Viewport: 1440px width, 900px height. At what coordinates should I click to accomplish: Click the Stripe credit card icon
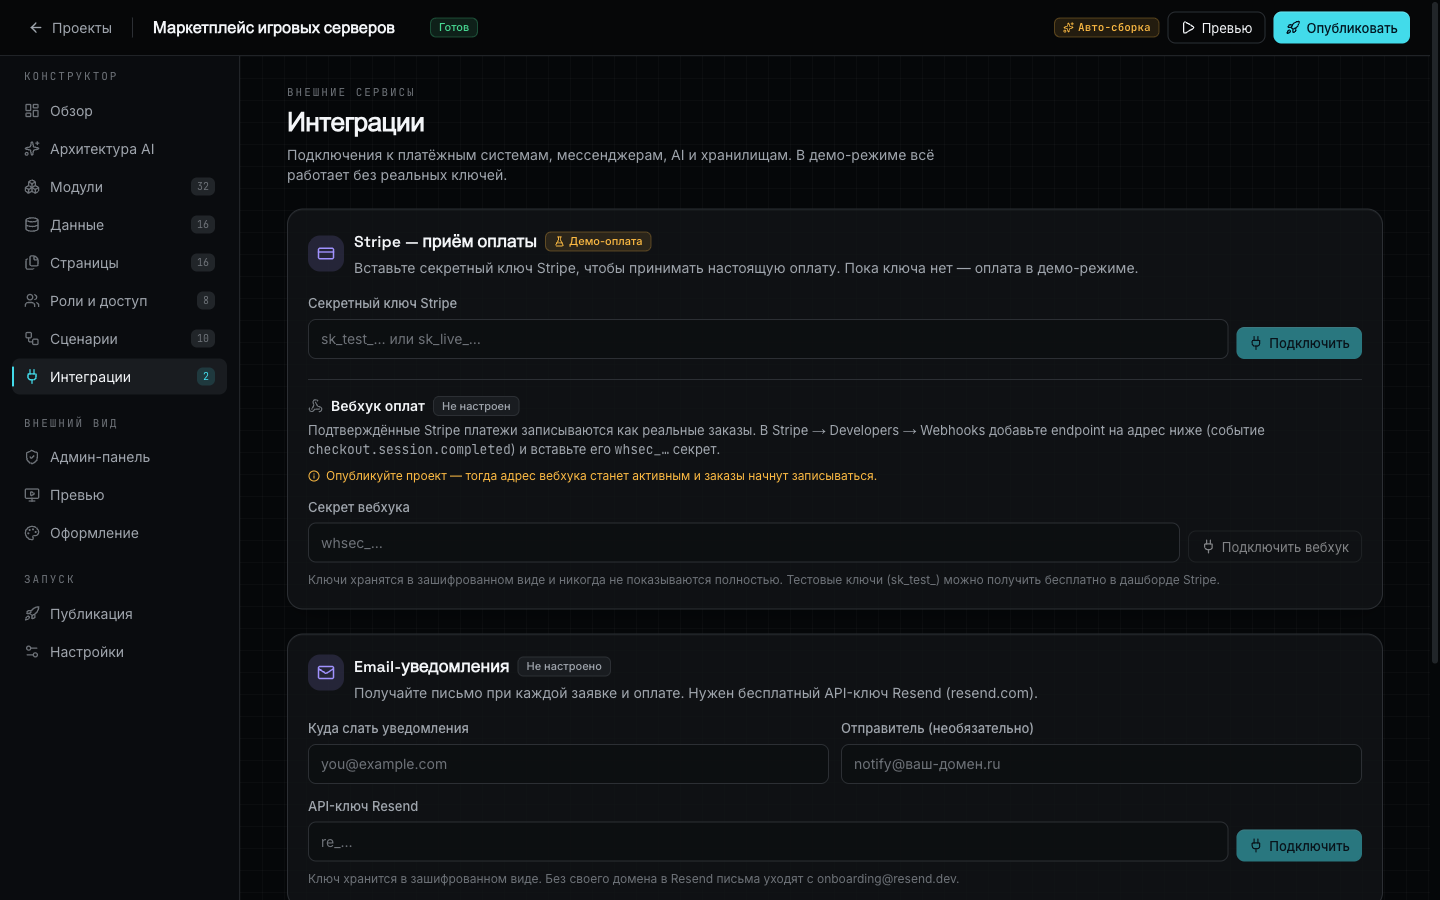tap(326, 254)
